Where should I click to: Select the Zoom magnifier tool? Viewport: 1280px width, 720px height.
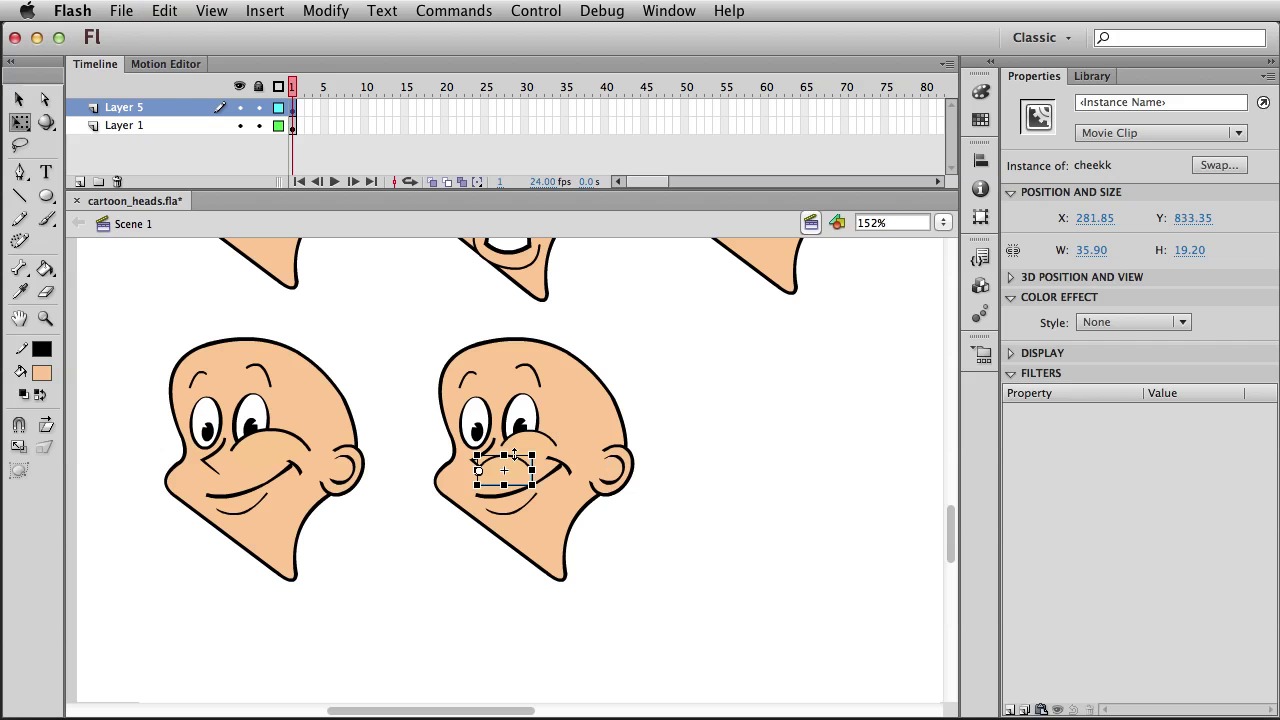pos(46,318)
